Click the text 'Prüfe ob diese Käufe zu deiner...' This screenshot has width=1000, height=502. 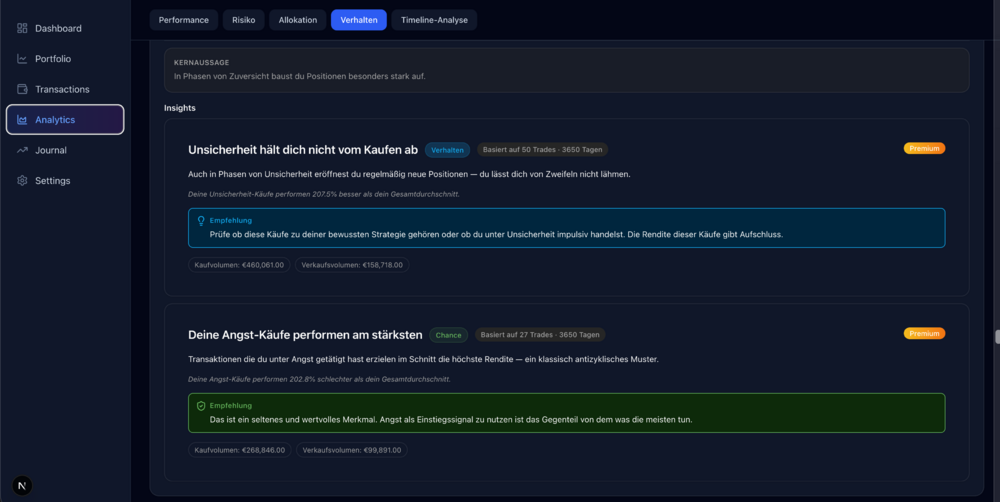(x=496, y=234)
